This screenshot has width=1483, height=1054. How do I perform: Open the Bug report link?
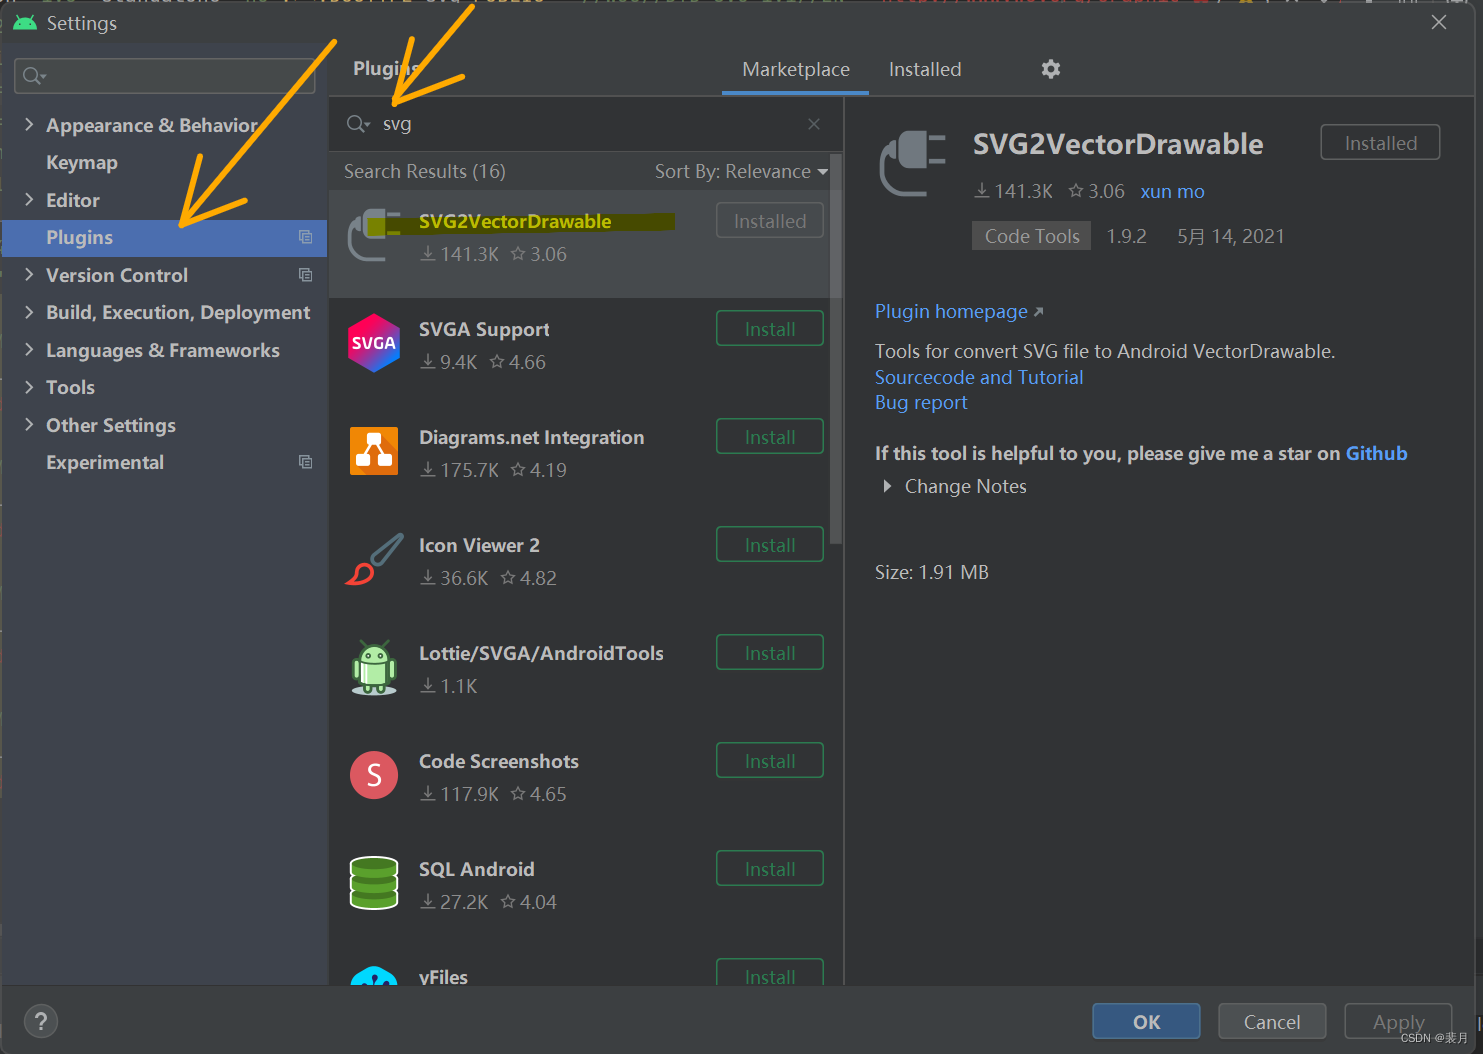pyautogui.click(x=921, y=402)
